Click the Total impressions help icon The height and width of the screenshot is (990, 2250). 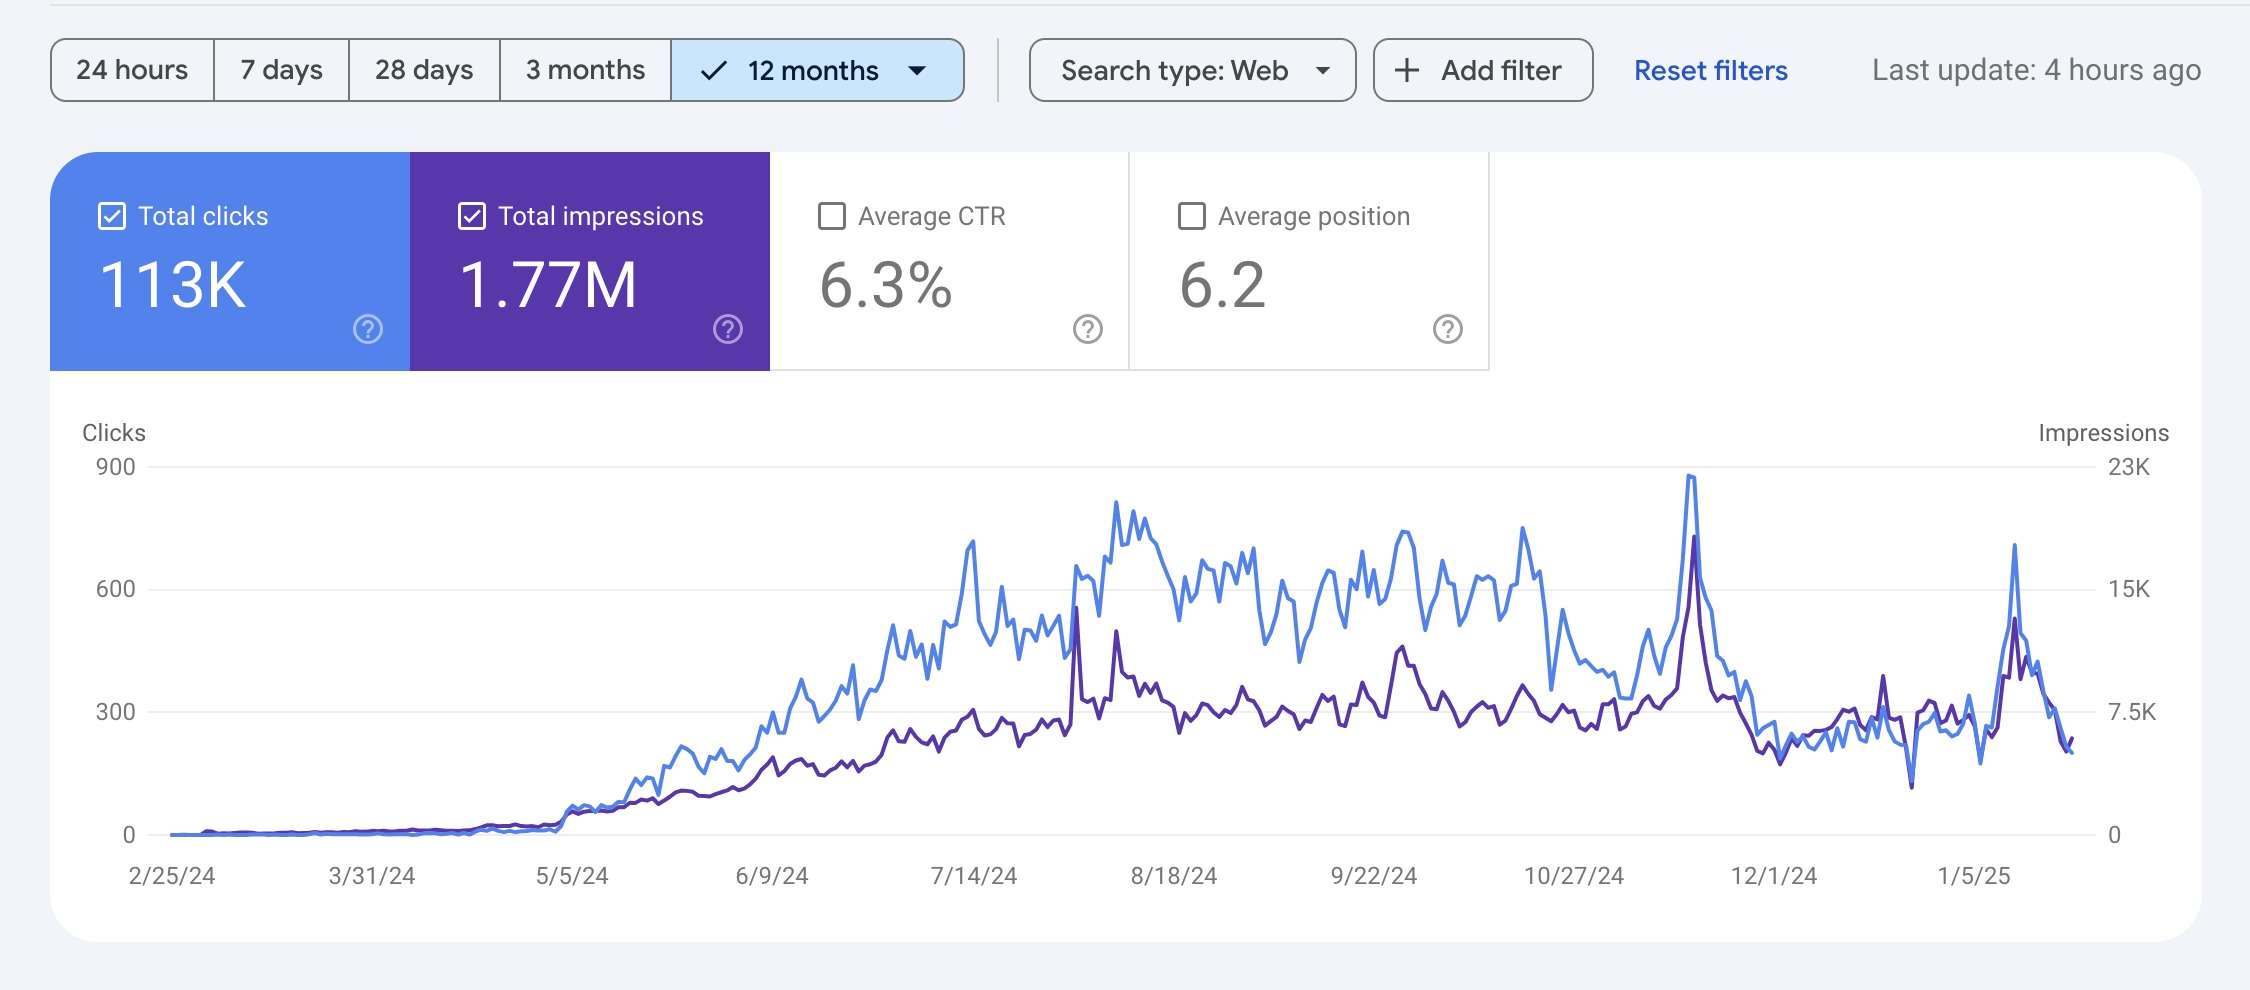click(x=728, y=329)
